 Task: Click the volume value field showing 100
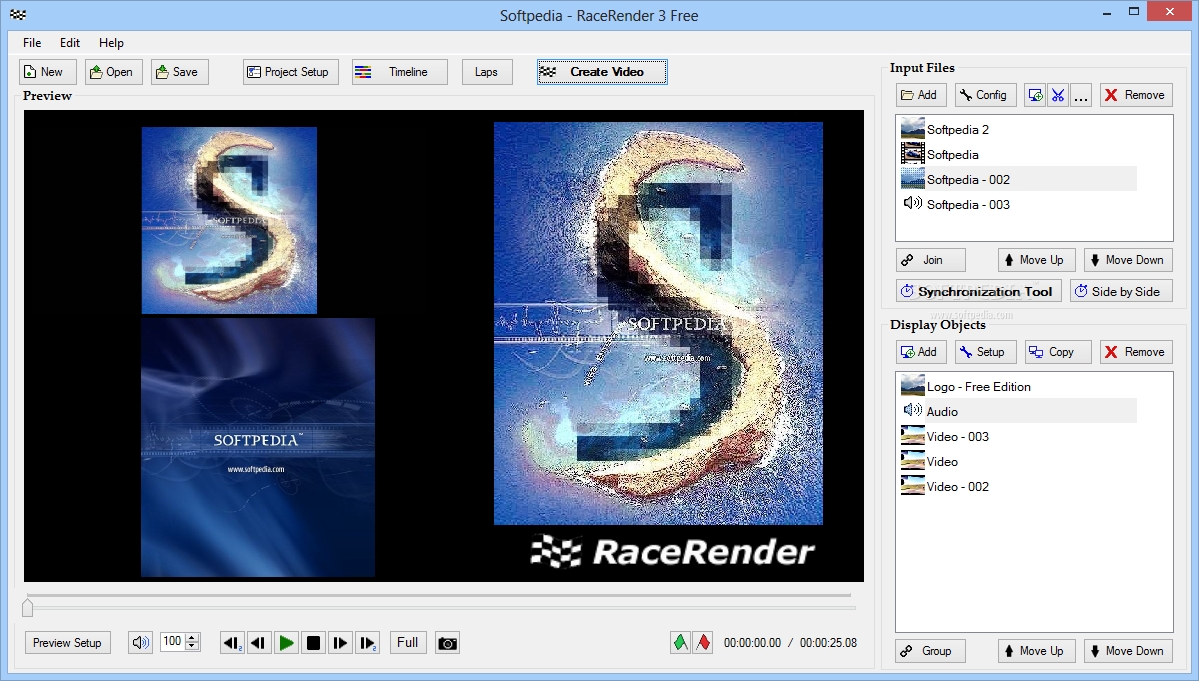(172, 642)
